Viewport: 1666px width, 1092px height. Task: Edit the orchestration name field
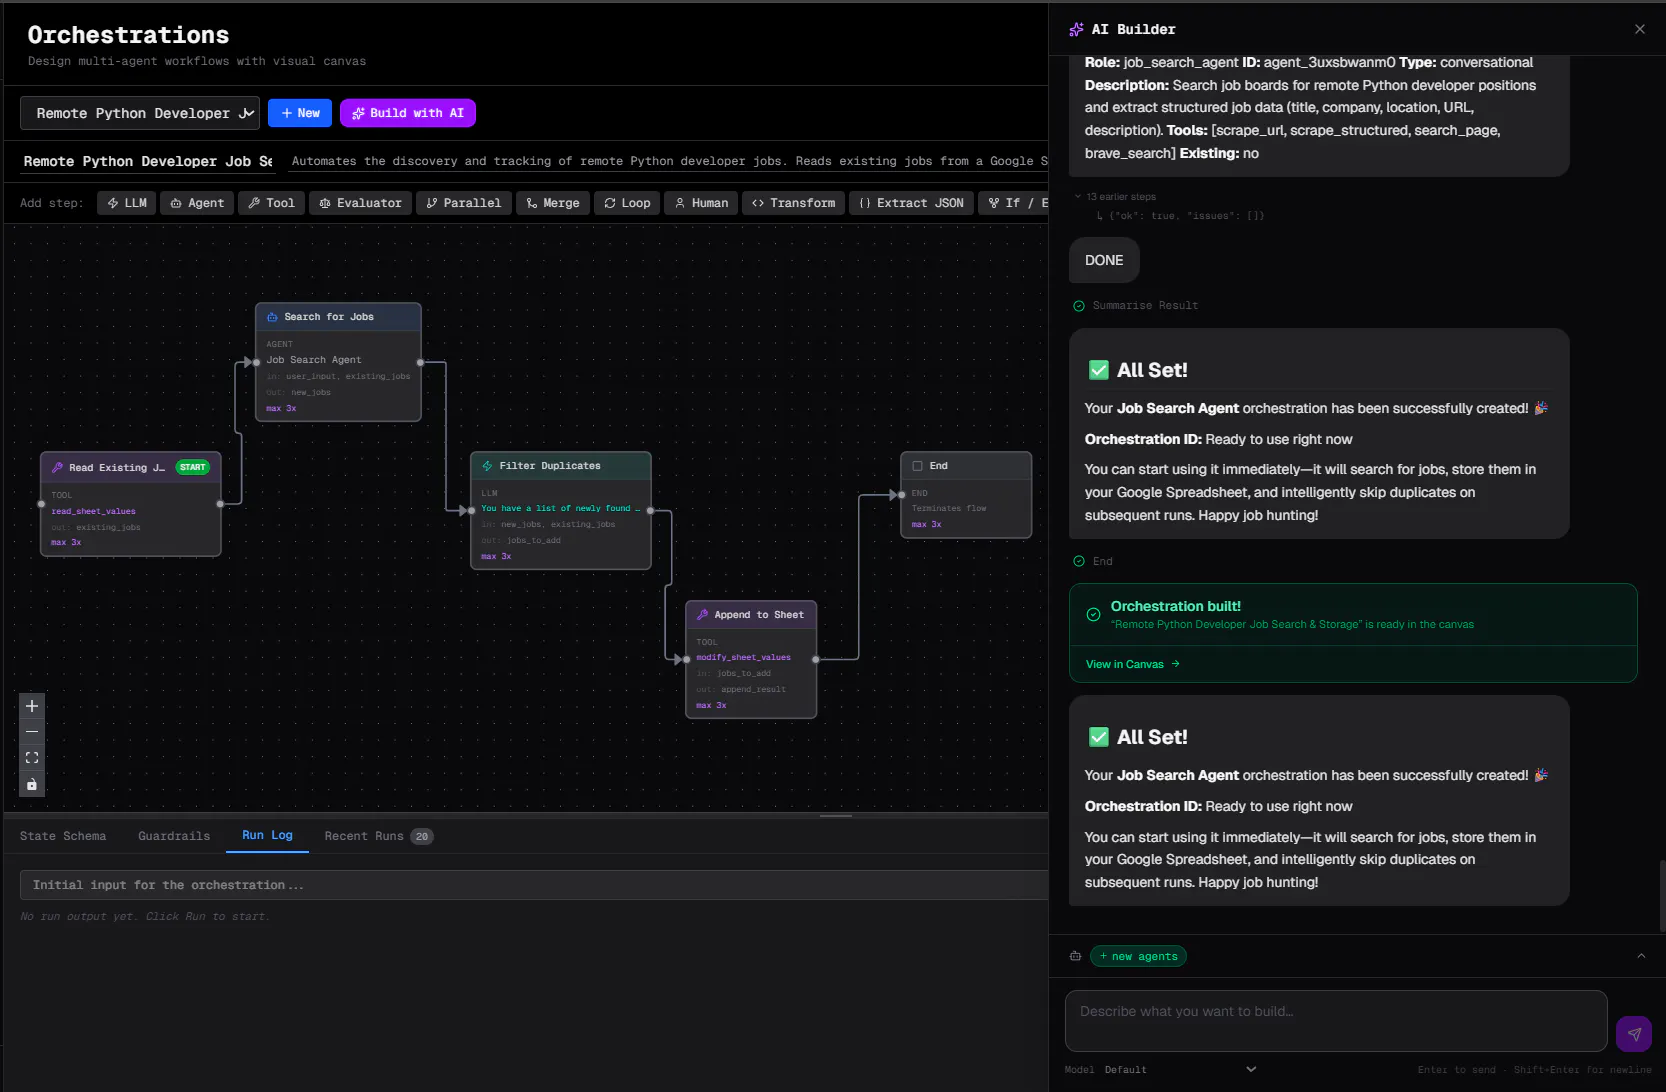148,161
